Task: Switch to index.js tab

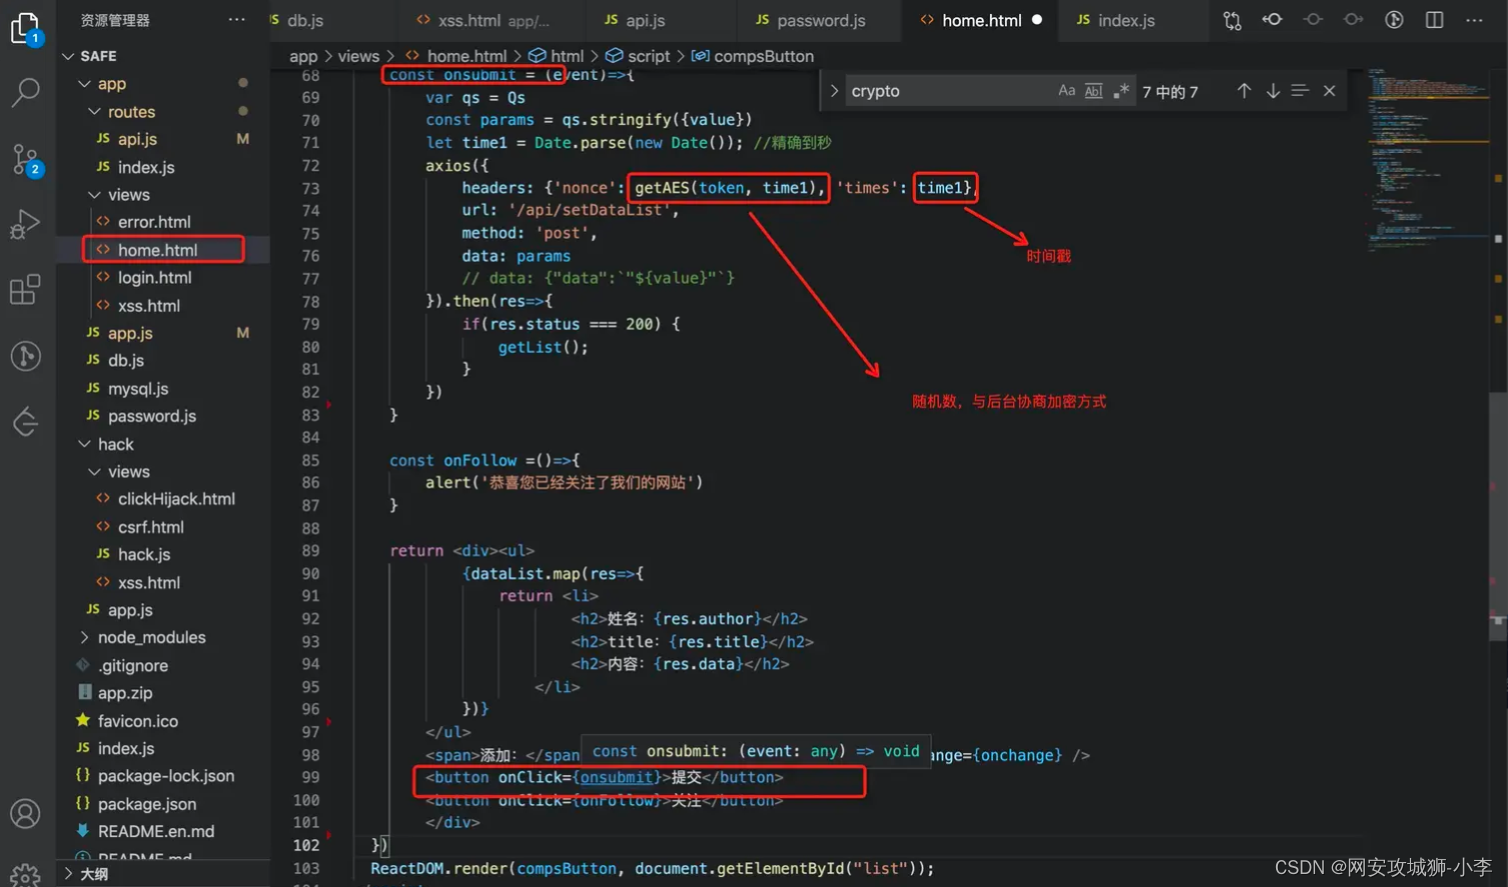Action: pyautogui.click(x=1126, y=20)
